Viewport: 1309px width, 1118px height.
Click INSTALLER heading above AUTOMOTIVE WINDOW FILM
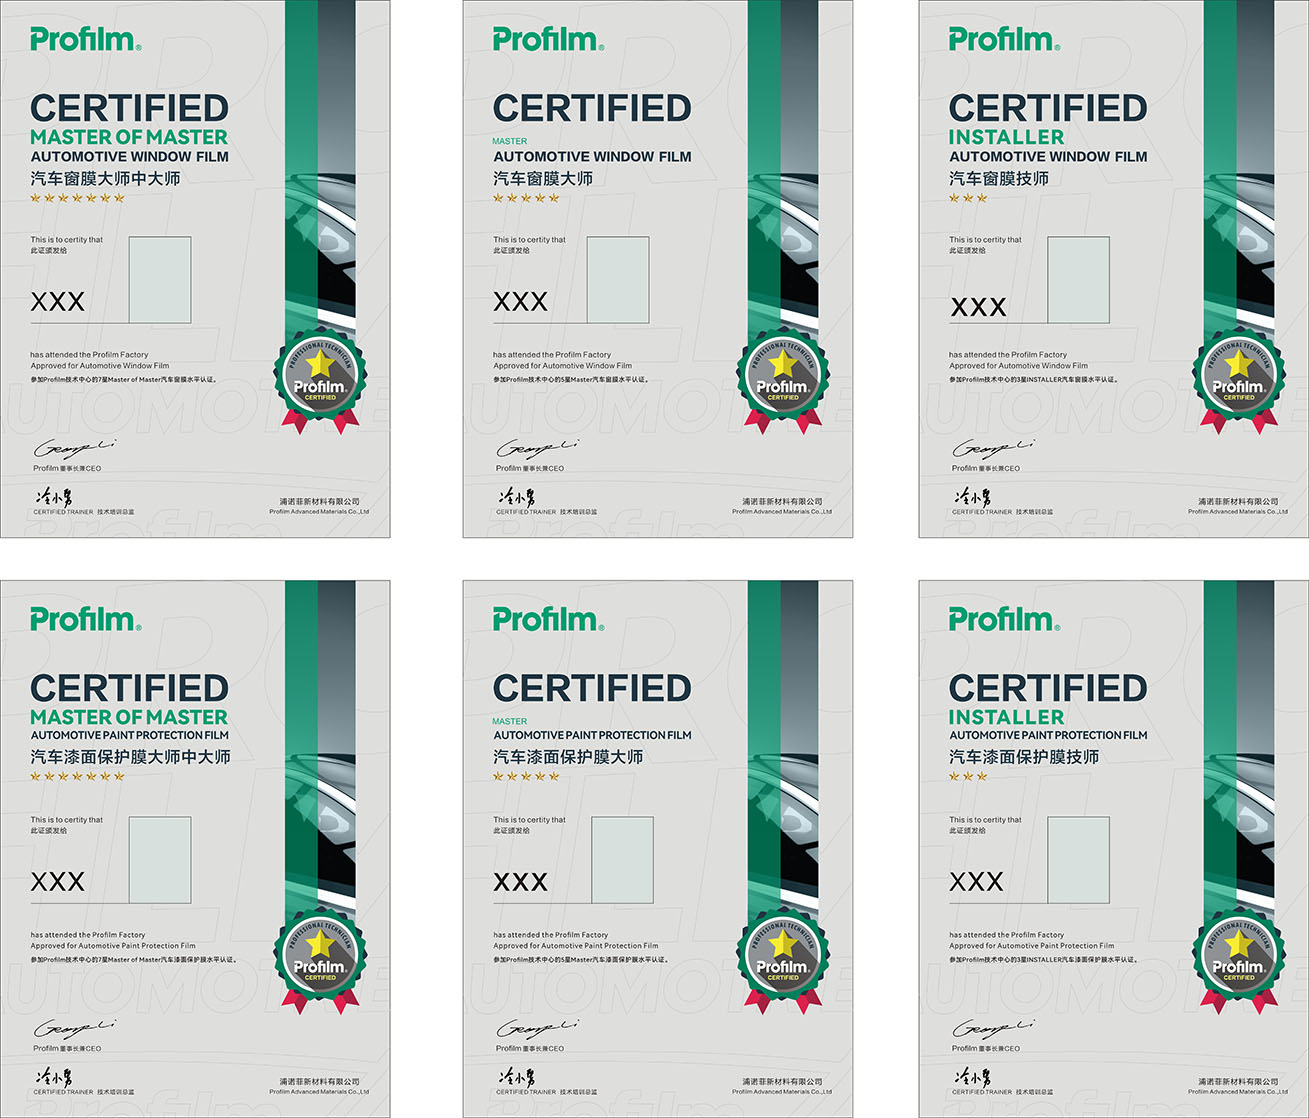coord(1006,137)
